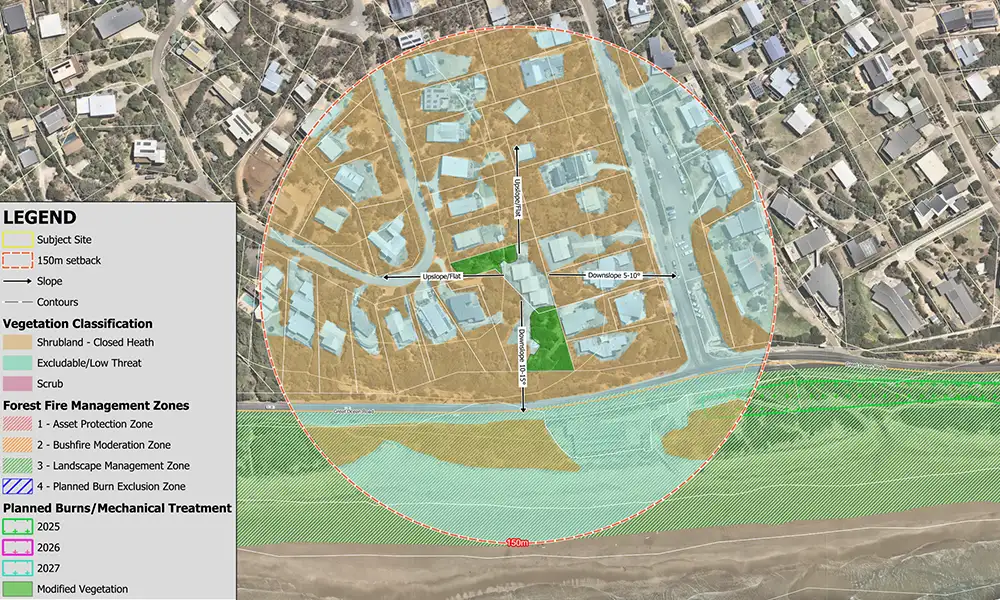Click the LEGEND heading

(40, 217)
